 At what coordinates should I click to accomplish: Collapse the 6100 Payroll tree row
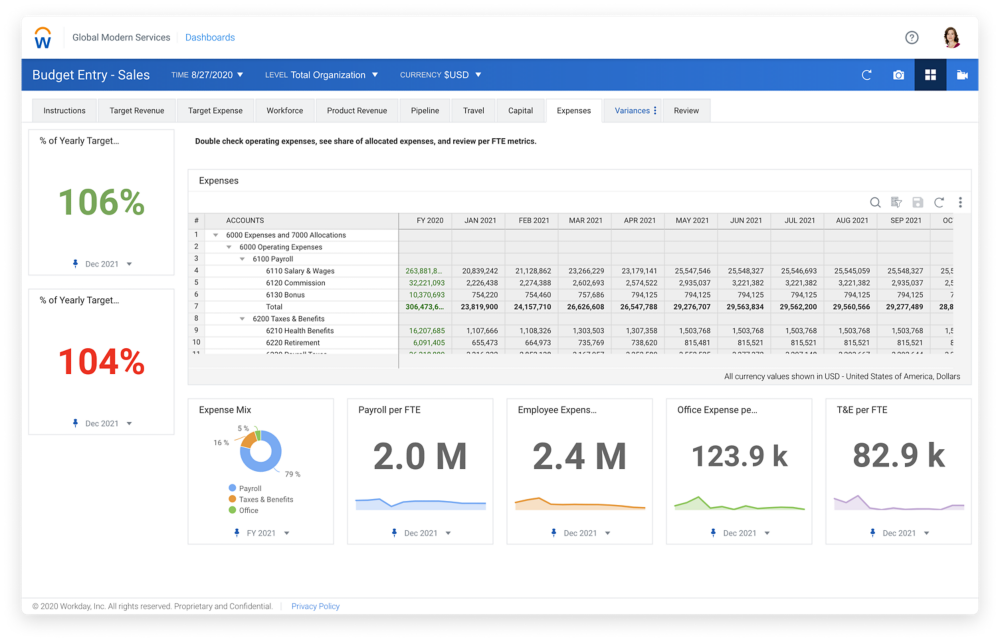click(x=242, y=259)
